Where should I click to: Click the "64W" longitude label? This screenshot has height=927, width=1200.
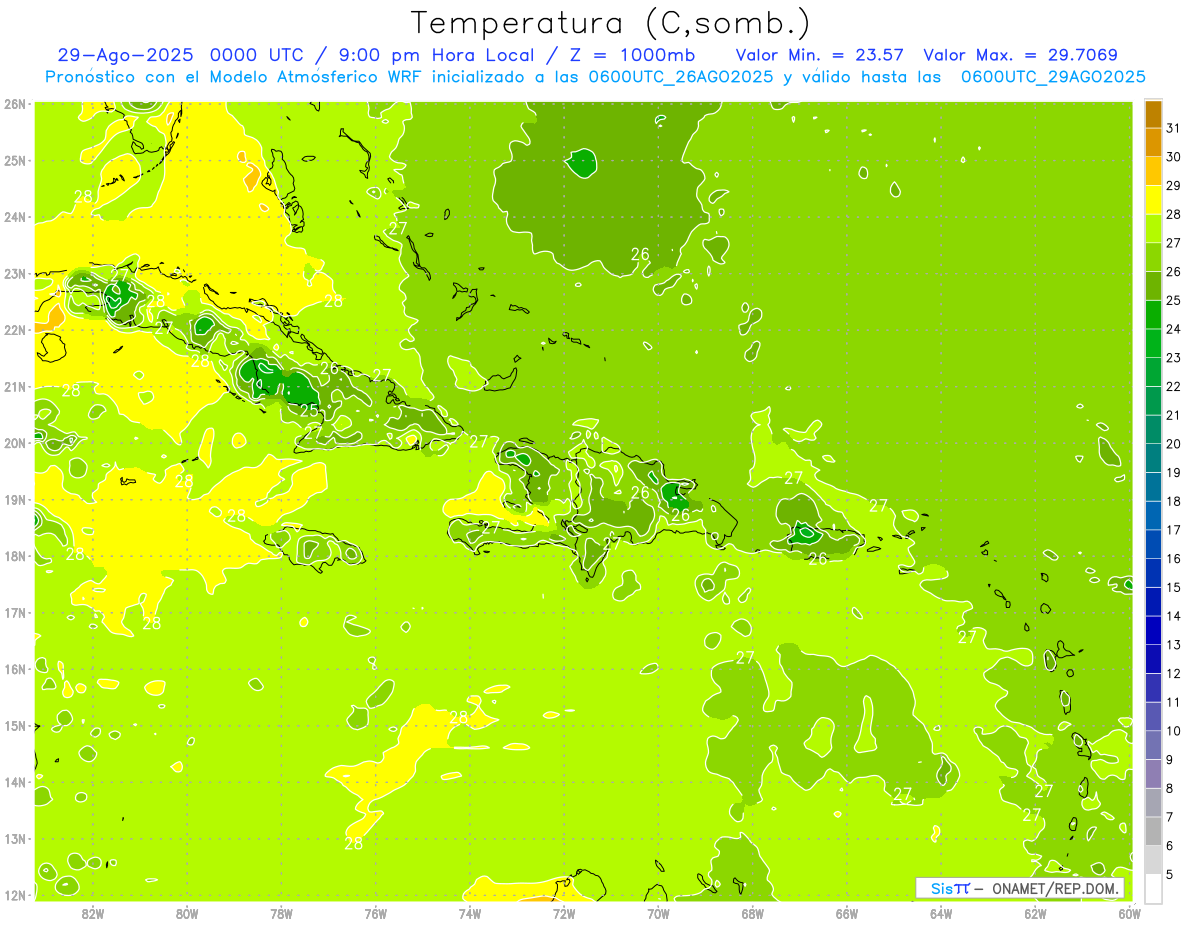tap(941, 912)
